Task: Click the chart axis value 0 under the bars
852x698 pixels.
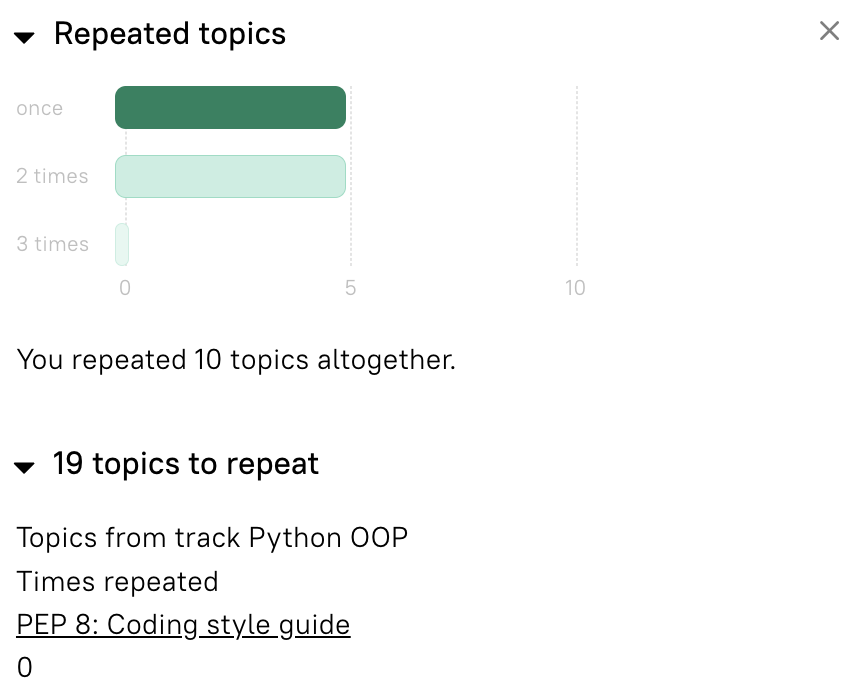Action: coord(125,288)
